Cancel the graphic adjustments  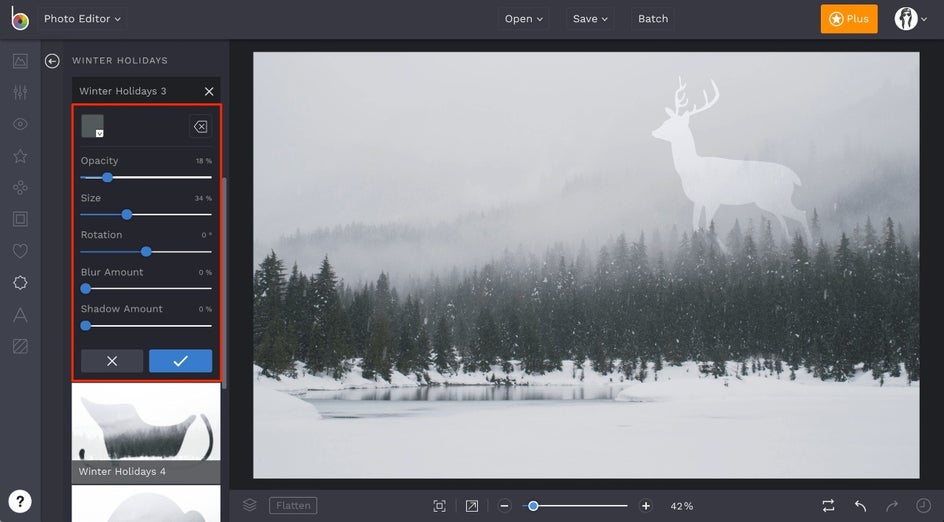pos(112,361)
